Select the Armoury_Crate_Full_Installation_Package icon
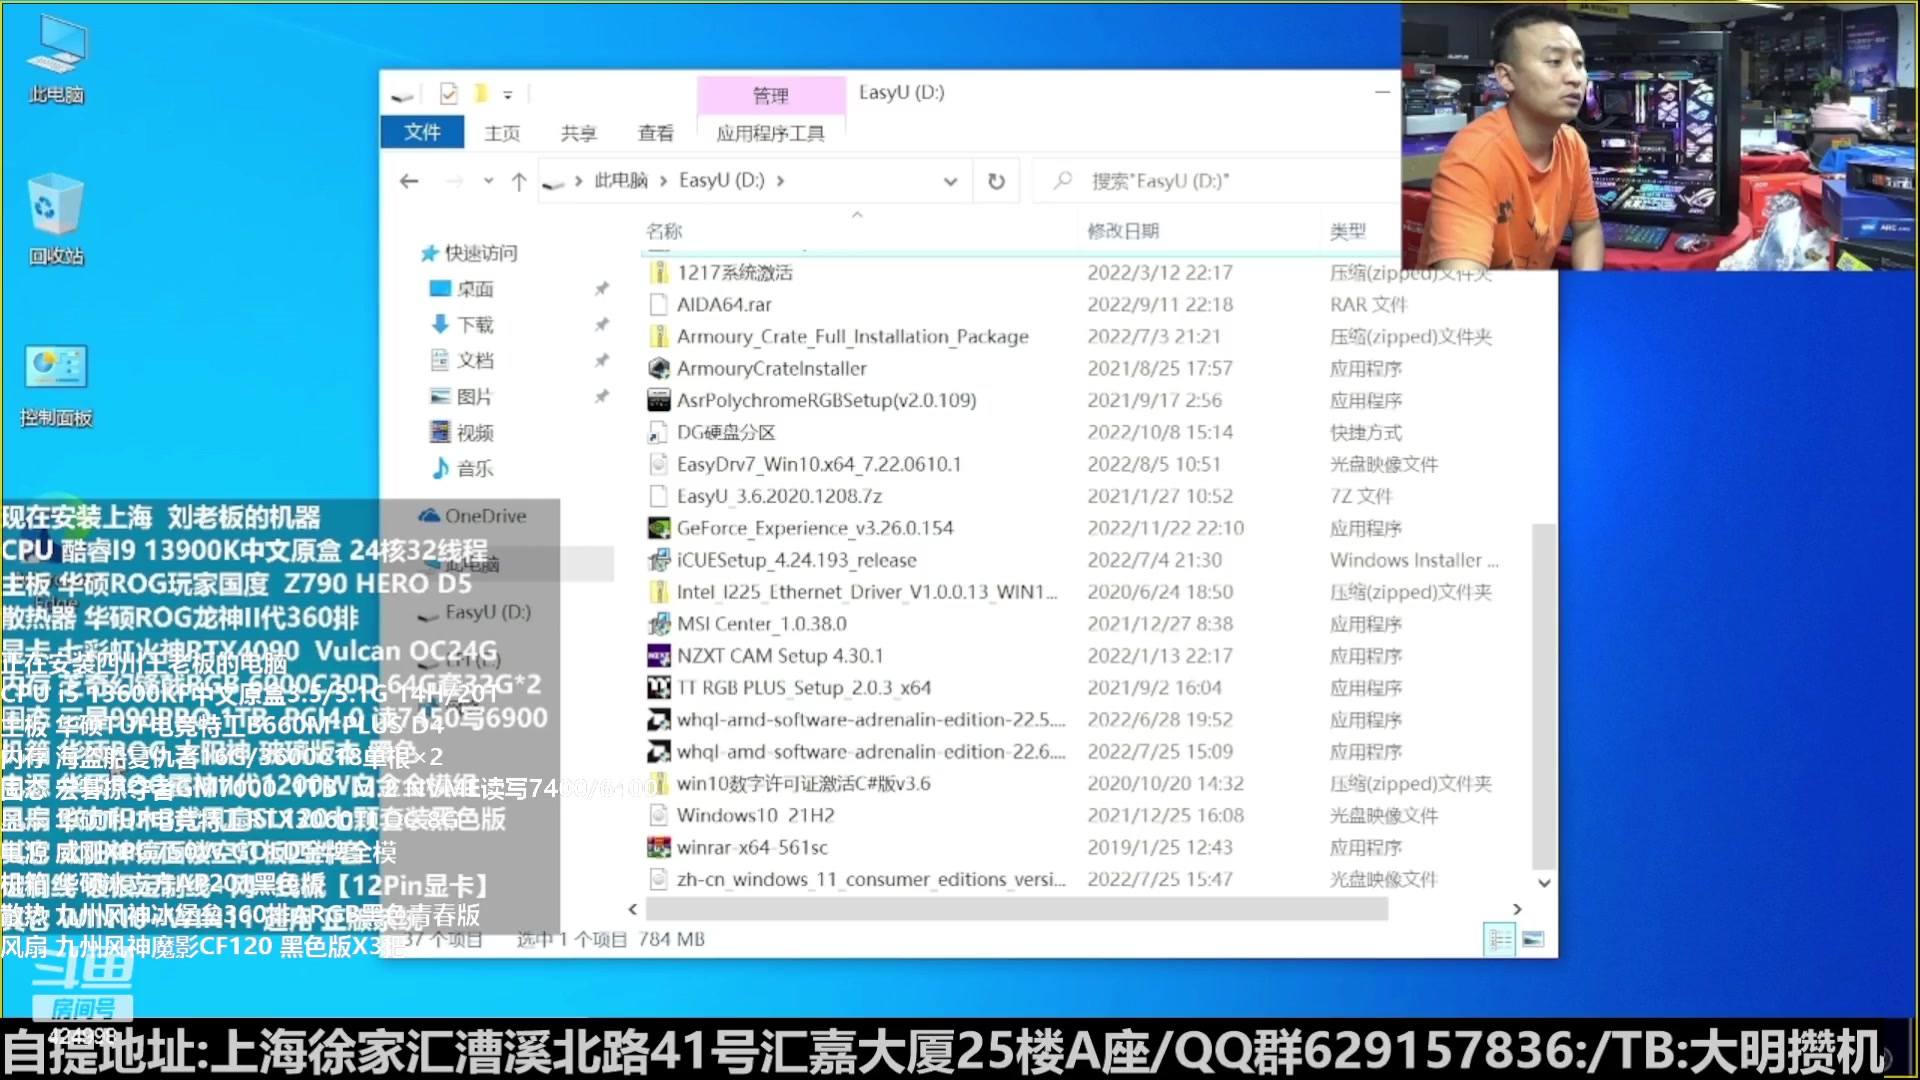1920x1080 pixels. (x=658, y=336)
